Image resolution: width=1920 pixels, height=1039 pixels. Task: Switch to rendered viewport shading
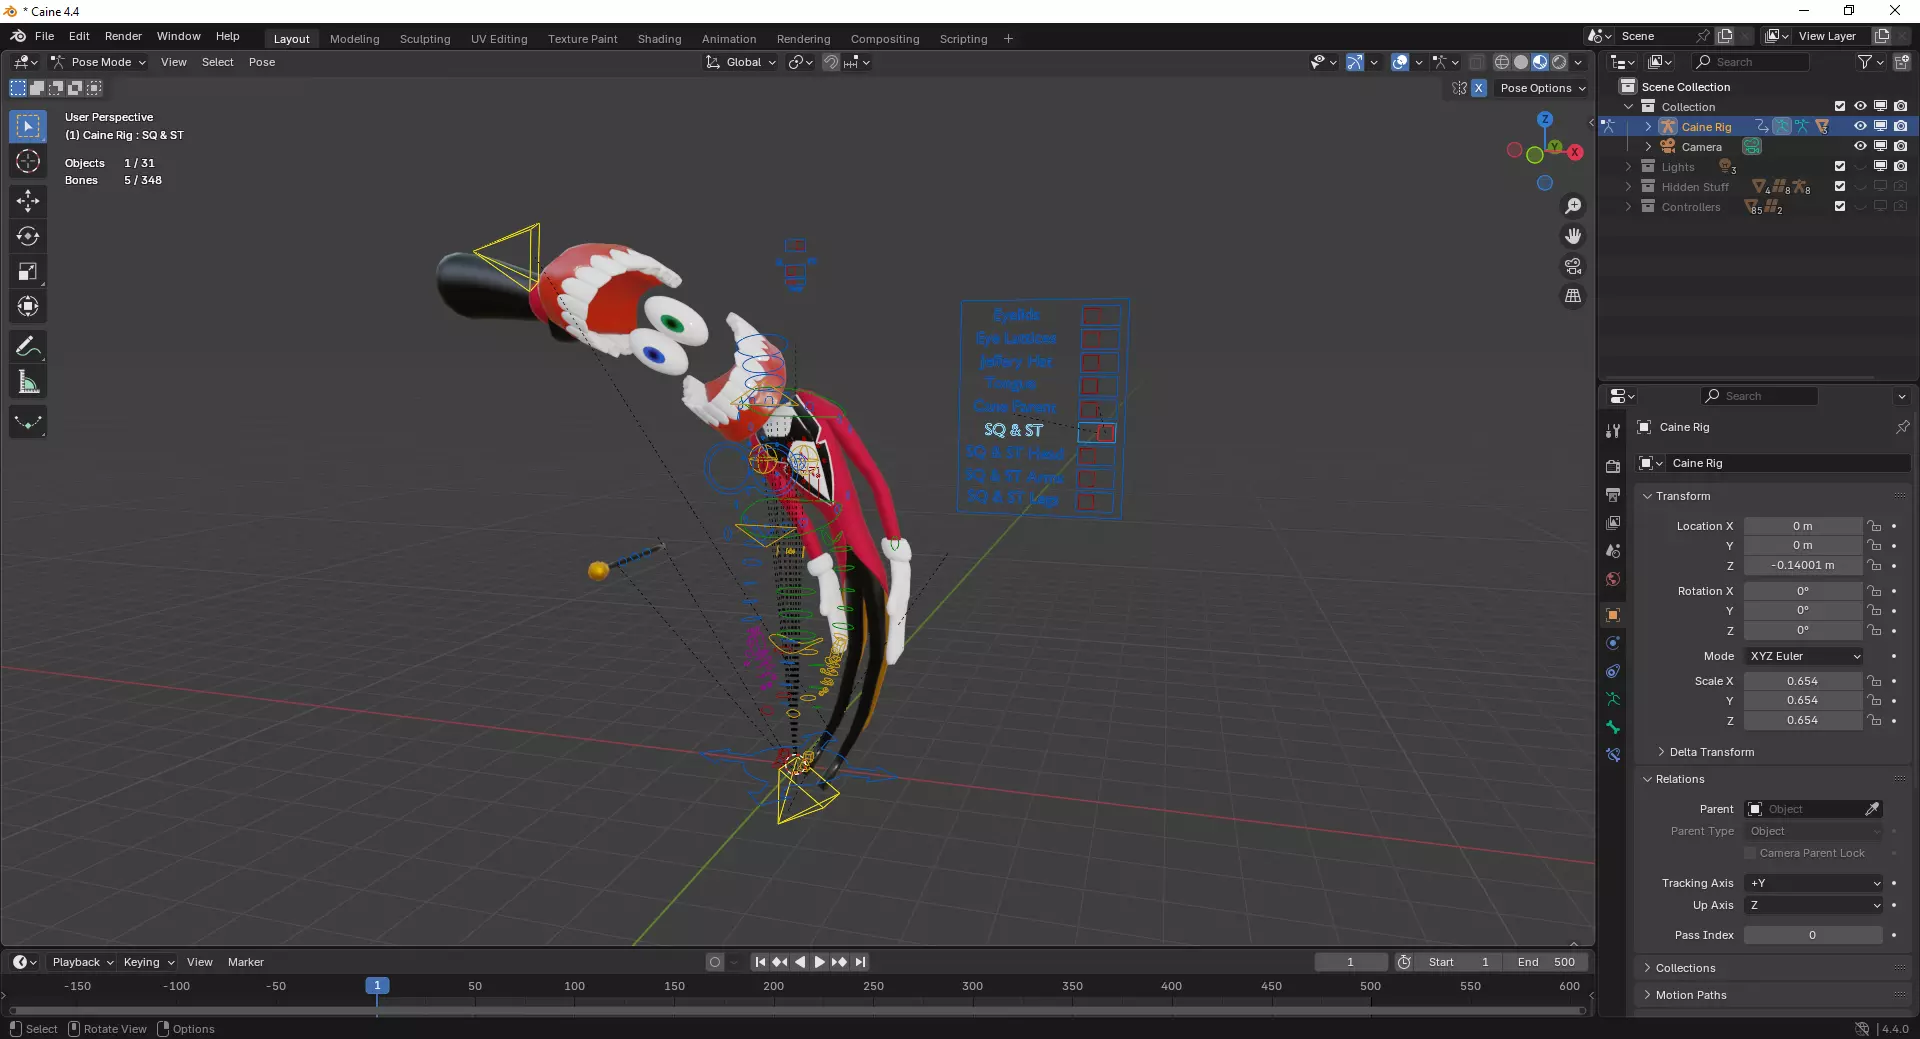click(1559, 62)
